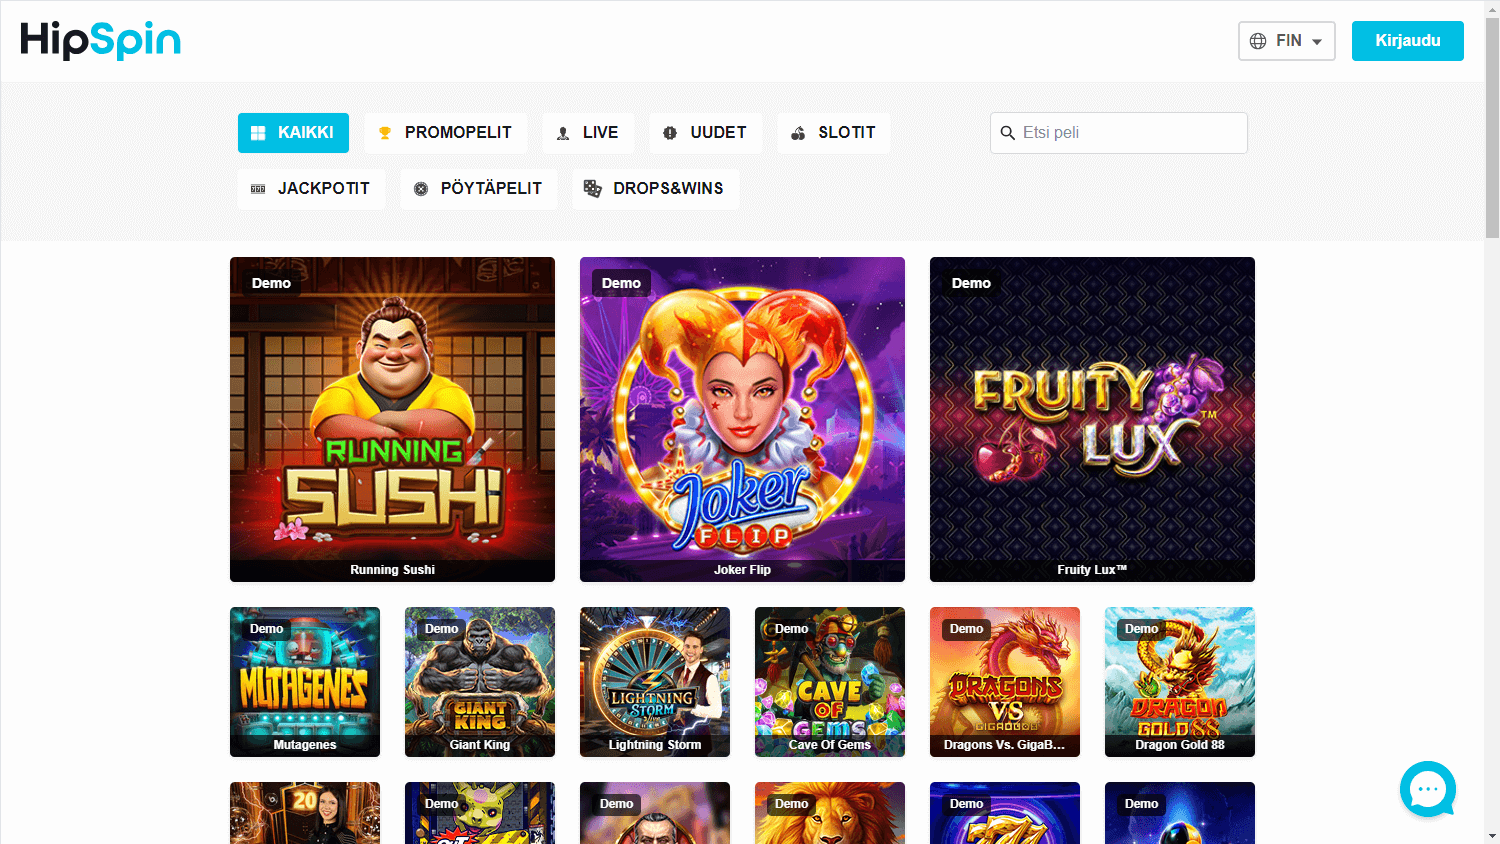Click the Demo badge on Joker Flip
Viewport: 1500px width, 844px height.
(621, 283)
